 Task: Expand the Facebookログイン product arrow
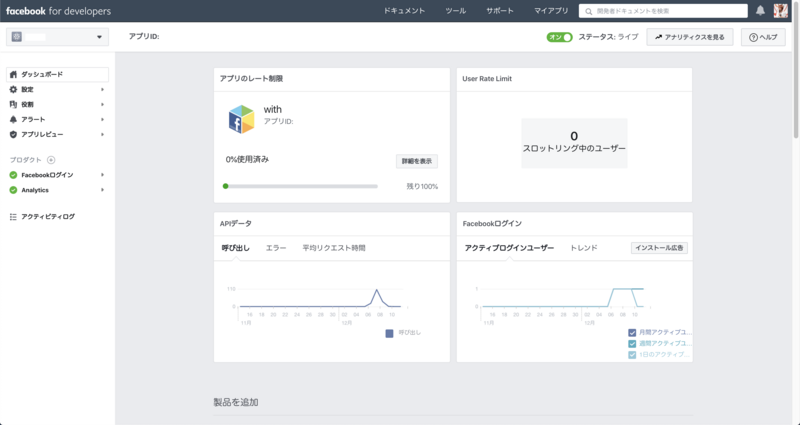click(102, 175)
